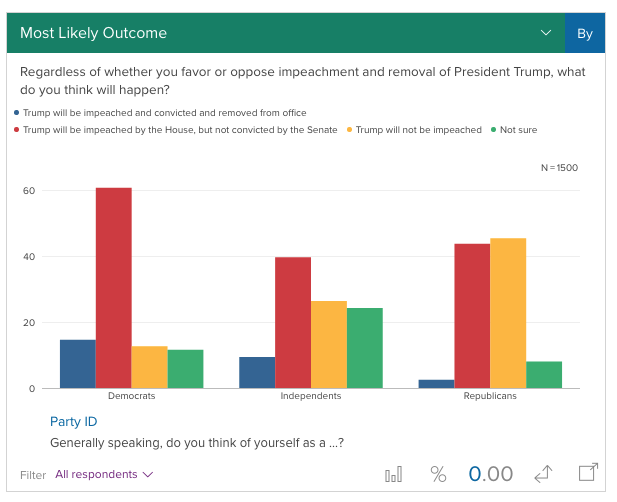
Task: Open chart in new window icon
Action: (x=588, y=472)
